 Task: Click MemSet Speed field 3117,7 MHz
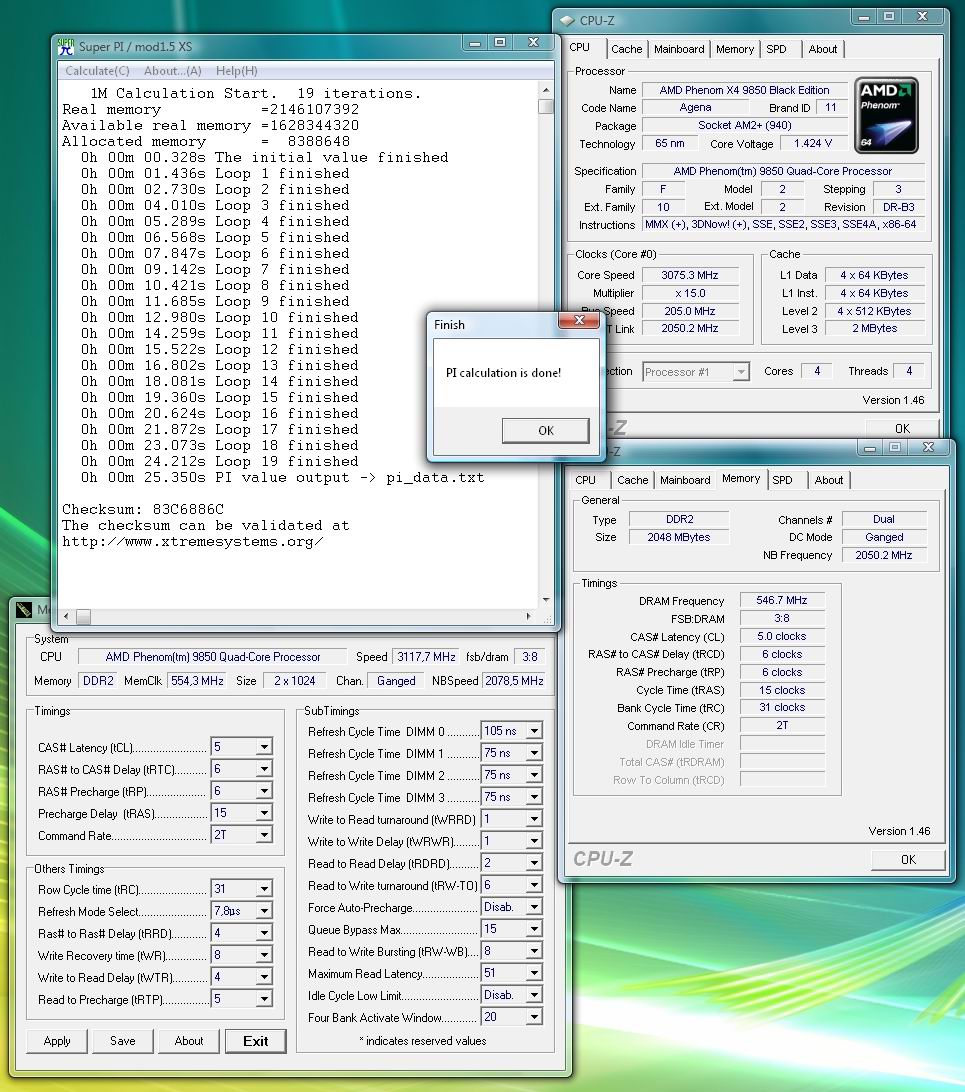(x=426, y=657)
